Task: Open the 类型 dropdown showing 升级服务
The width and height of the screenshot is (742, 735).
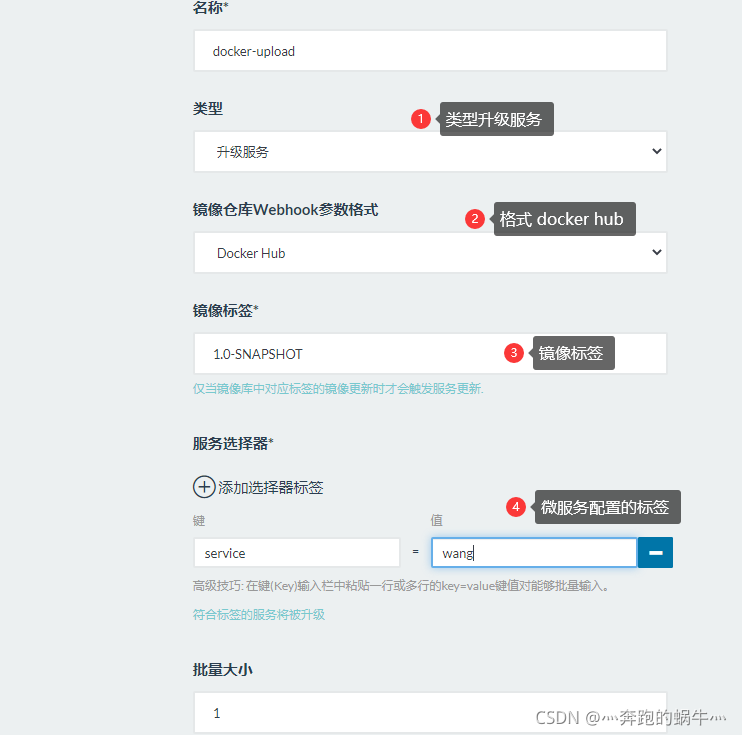Action: (x=430, y=152)
